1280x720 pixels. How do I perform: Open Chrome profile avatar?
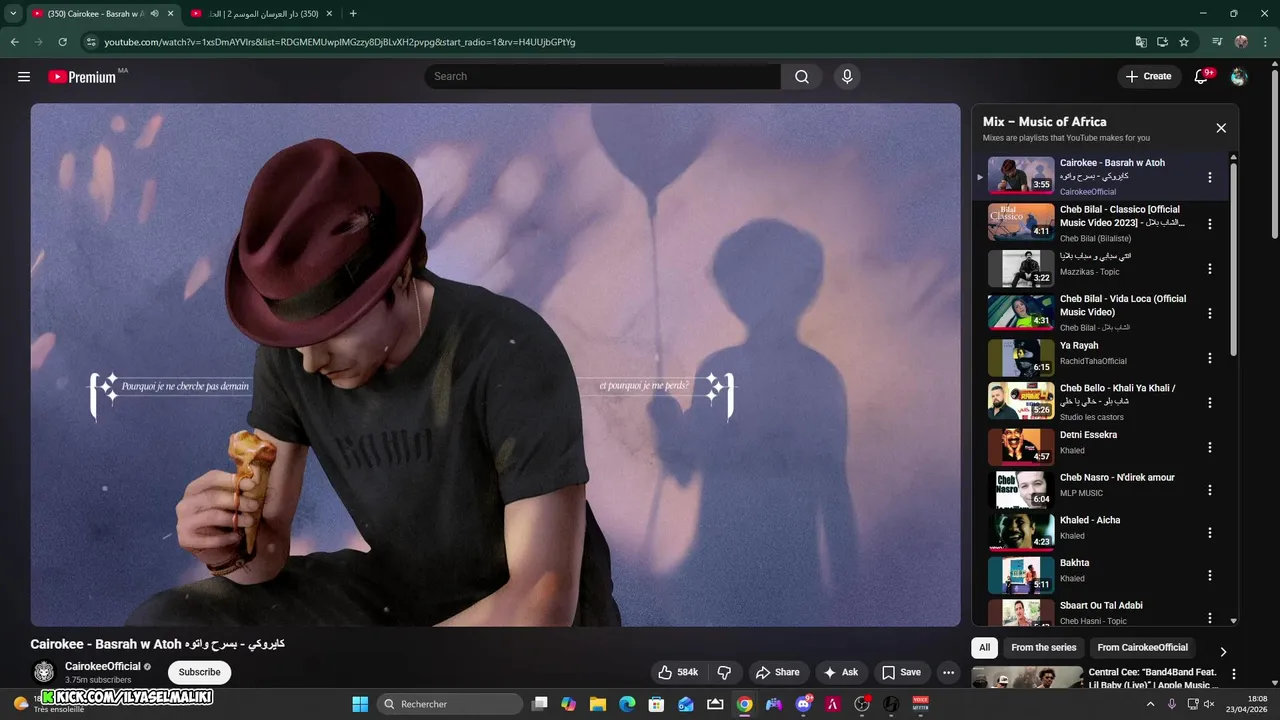1241,42
